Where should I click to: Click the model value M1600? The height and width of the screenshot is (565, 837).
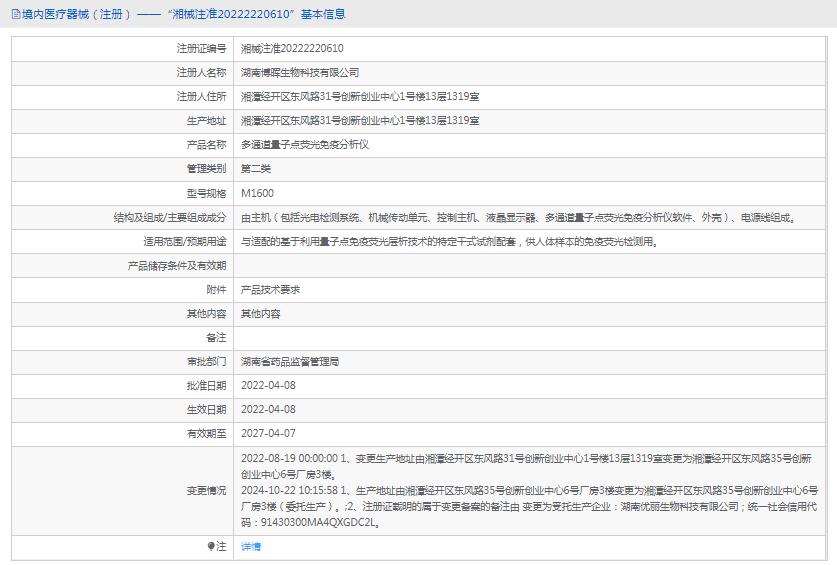point(257,193)
